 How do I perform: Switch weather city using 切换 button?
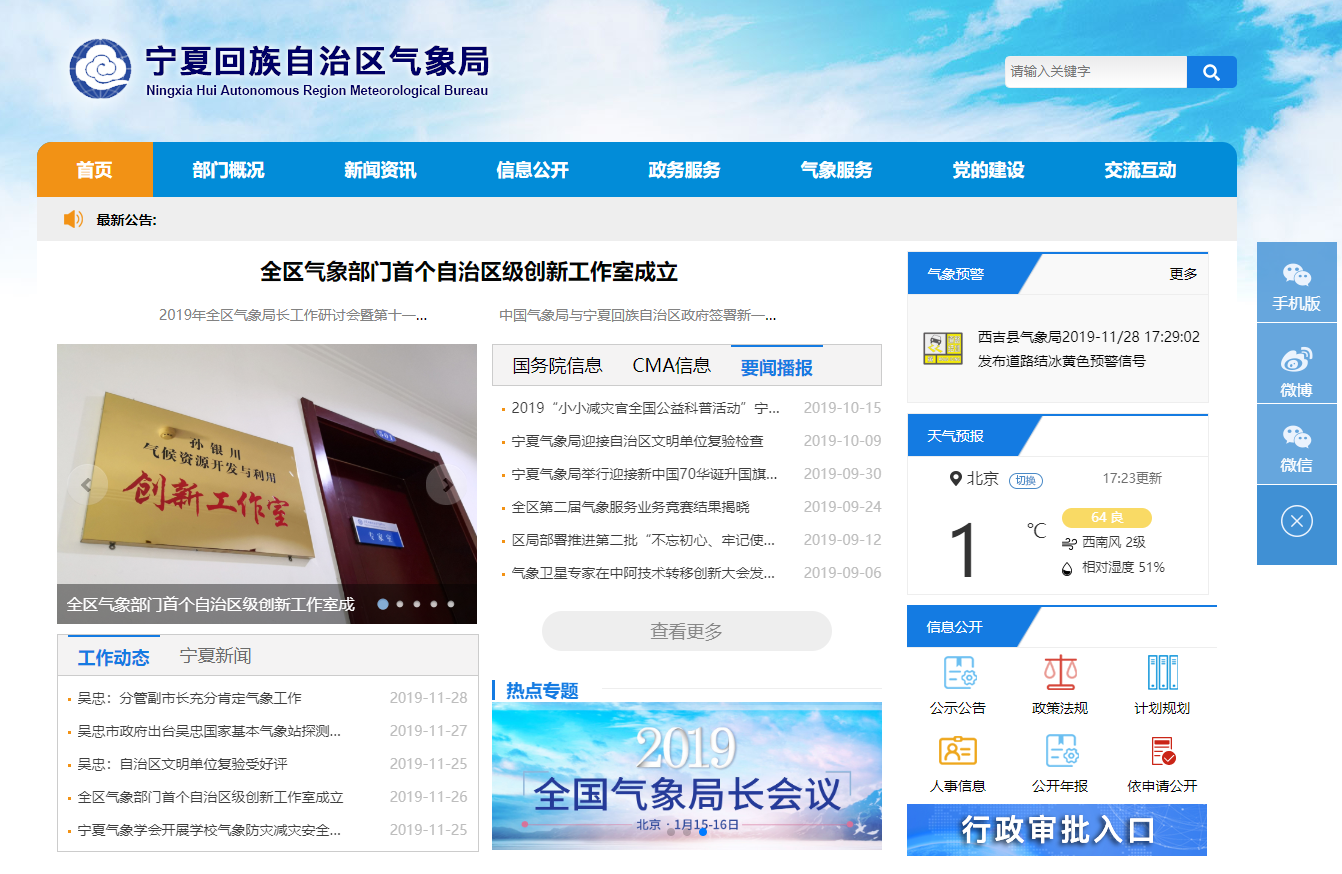click(x=1025, y=480)
